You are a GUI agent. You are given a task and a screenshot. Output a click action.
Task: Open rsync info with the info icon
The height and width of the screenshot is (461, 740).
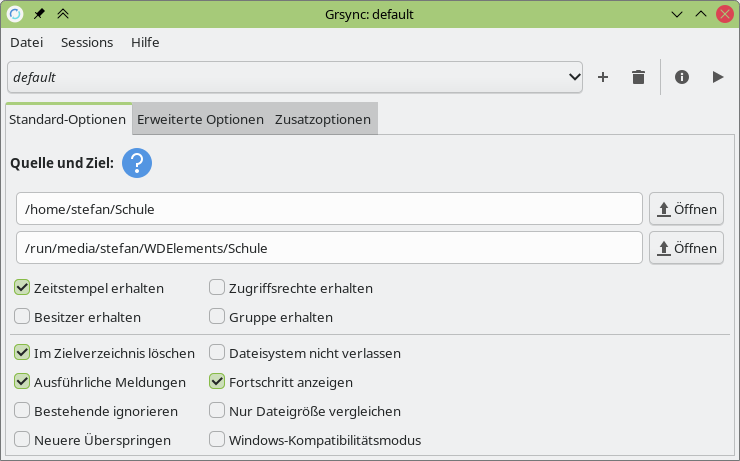pyautogui.click(x=681, y=77)
